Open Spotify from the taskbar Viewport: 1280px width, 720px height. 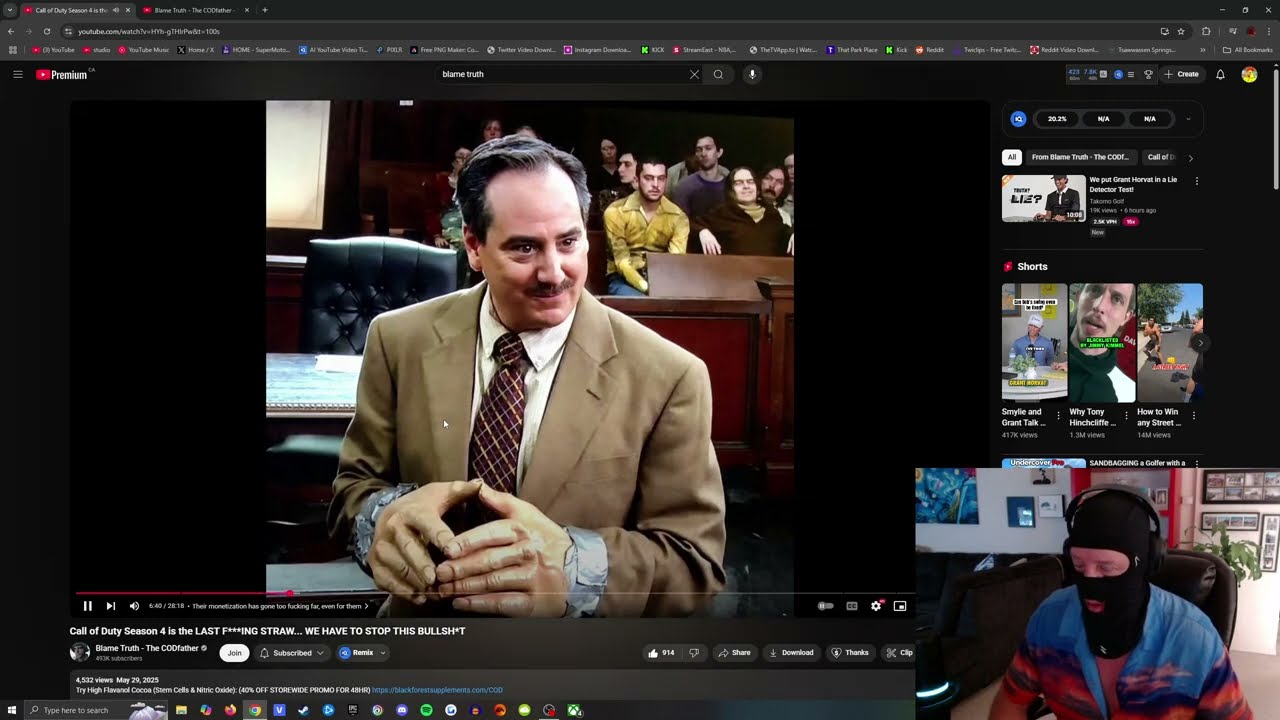click(x=426, y=710)
